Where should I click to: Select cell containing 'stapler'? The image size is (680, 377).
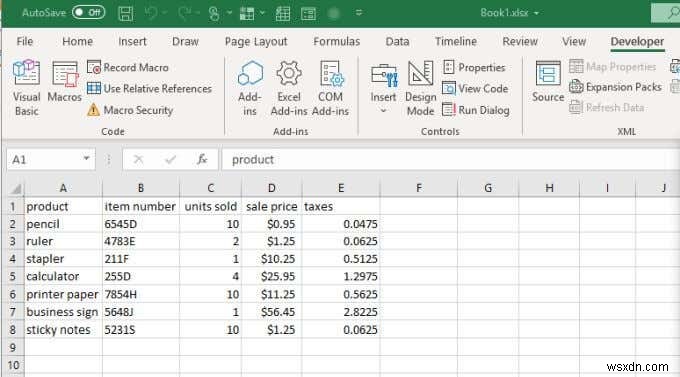pyautogui.click(x=63, y=259)
